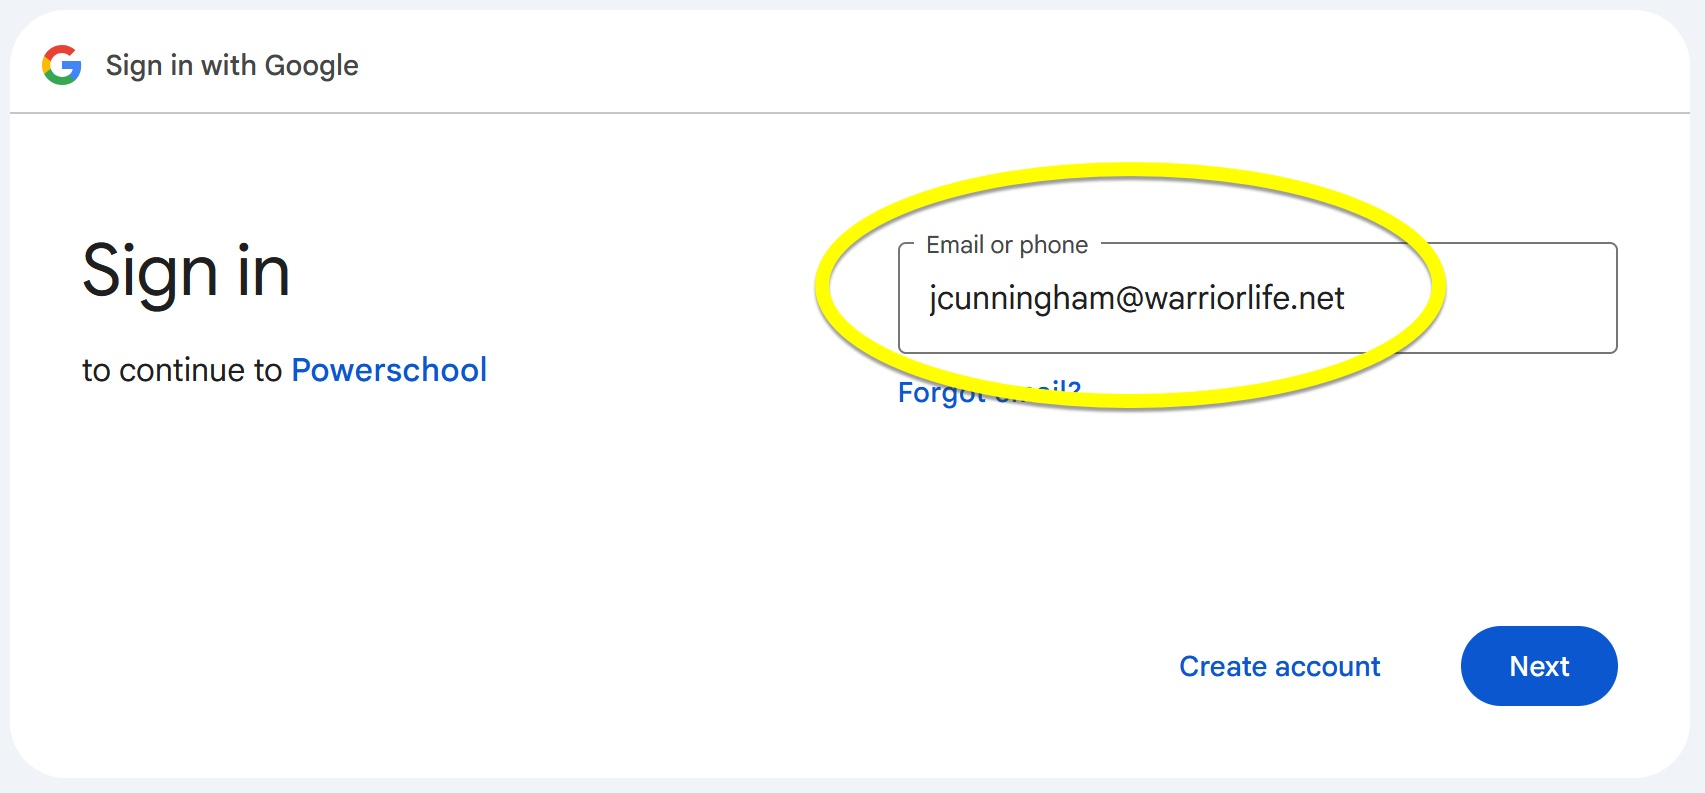This screenshot has width=1705, height=793.
Task: Select the Create account option
Action: (x=1279, y=666)
